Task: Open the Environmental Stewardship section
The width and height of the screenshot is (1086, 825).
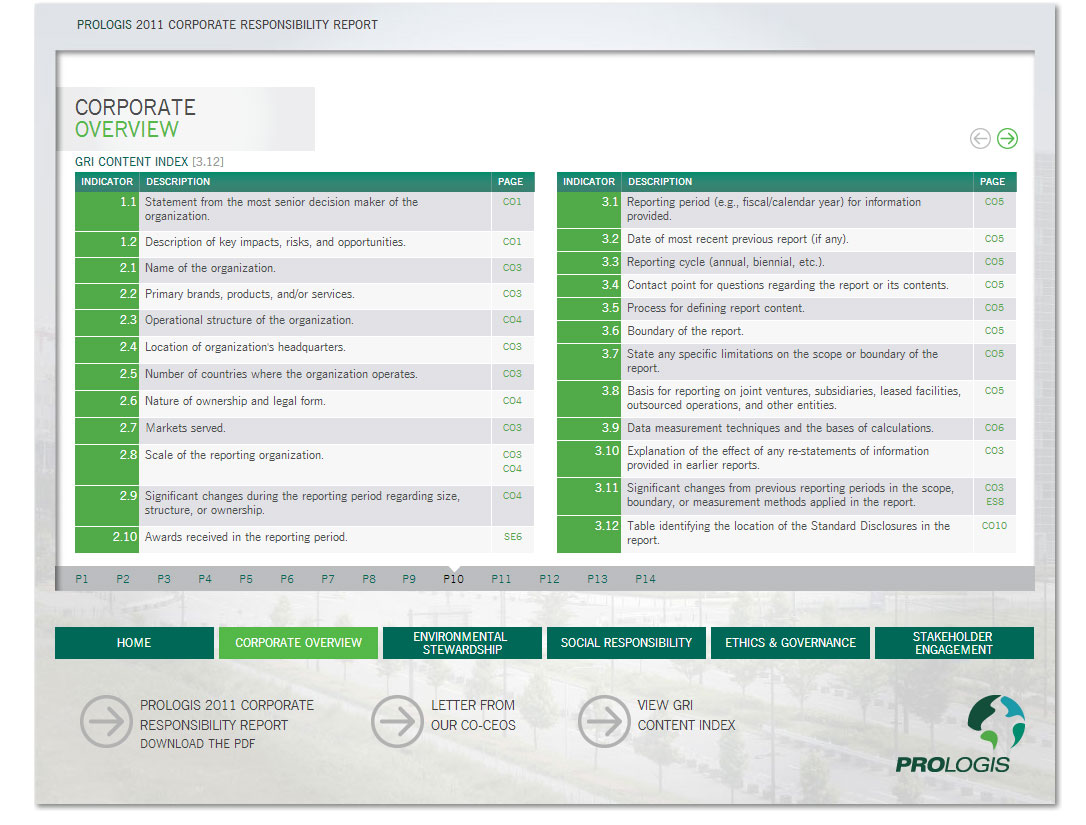Action: pyautogui.click(x=461, y=643)
